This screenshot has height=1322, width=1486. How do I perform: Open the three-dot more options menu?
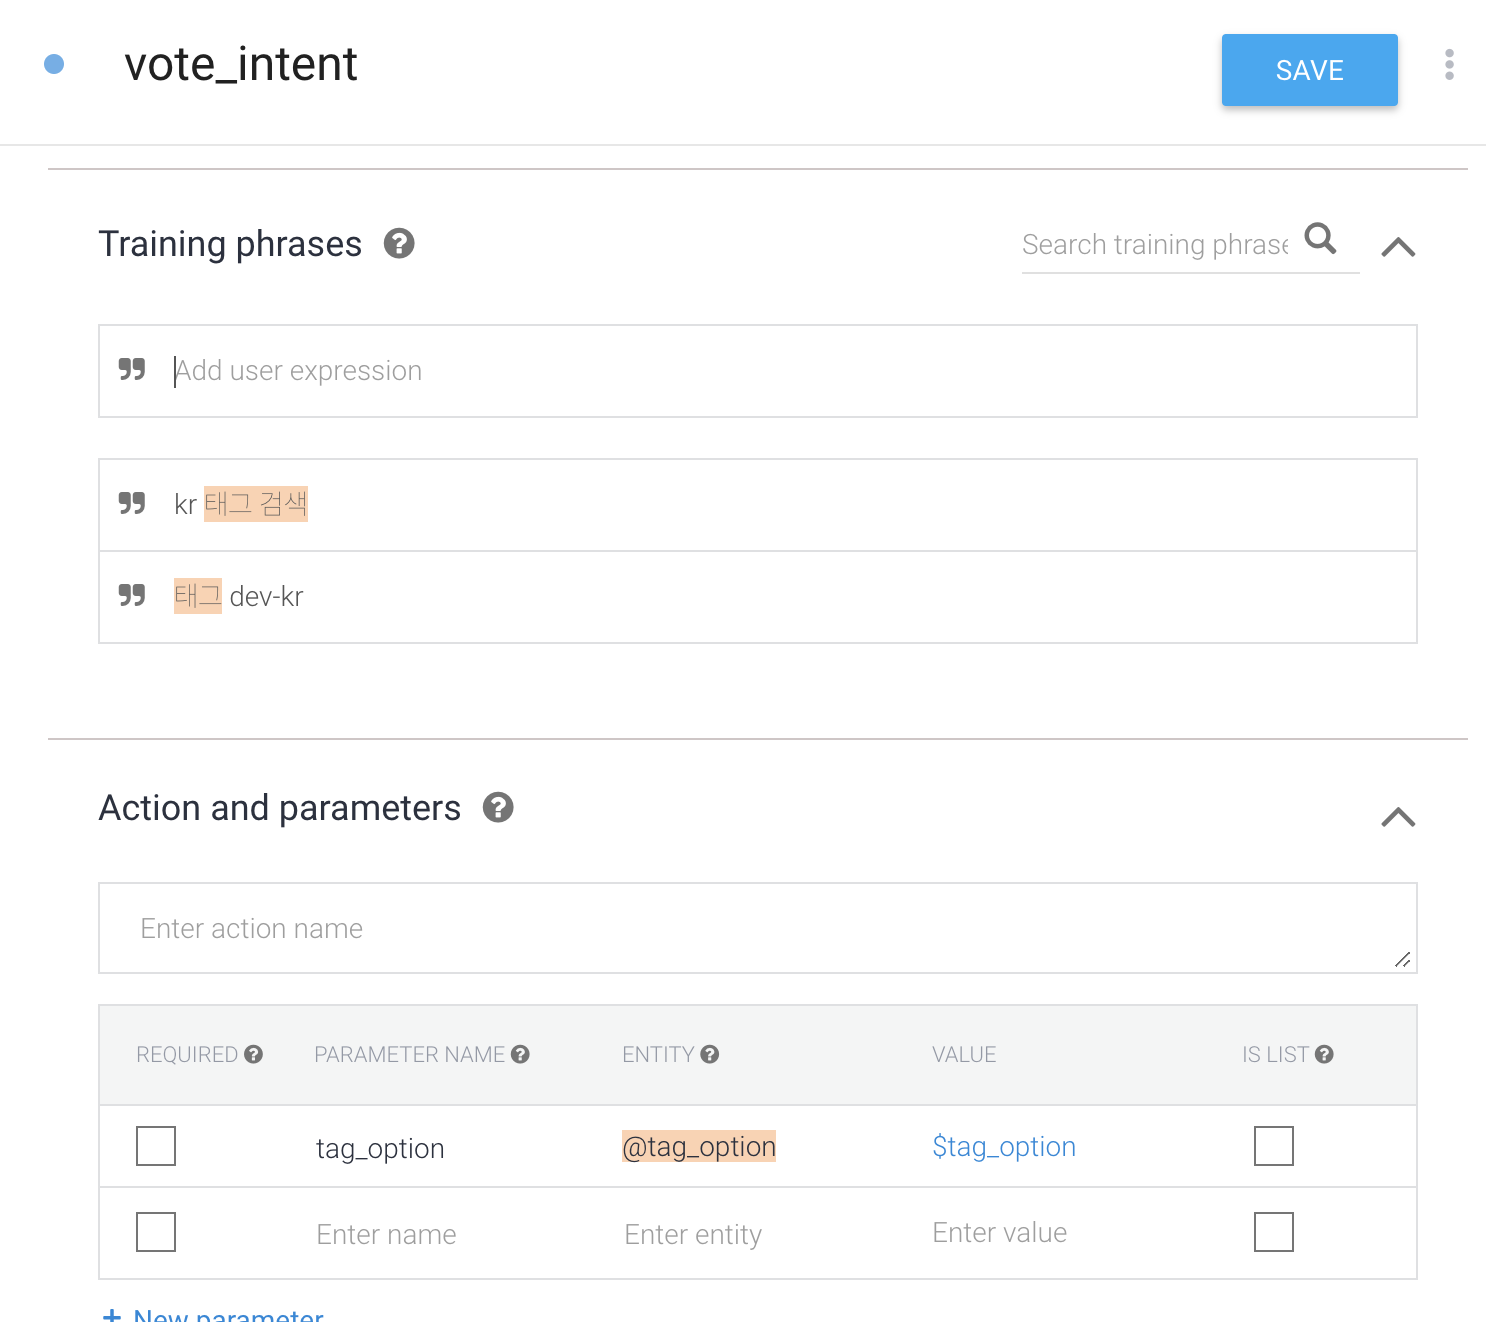pos(1449,65)
